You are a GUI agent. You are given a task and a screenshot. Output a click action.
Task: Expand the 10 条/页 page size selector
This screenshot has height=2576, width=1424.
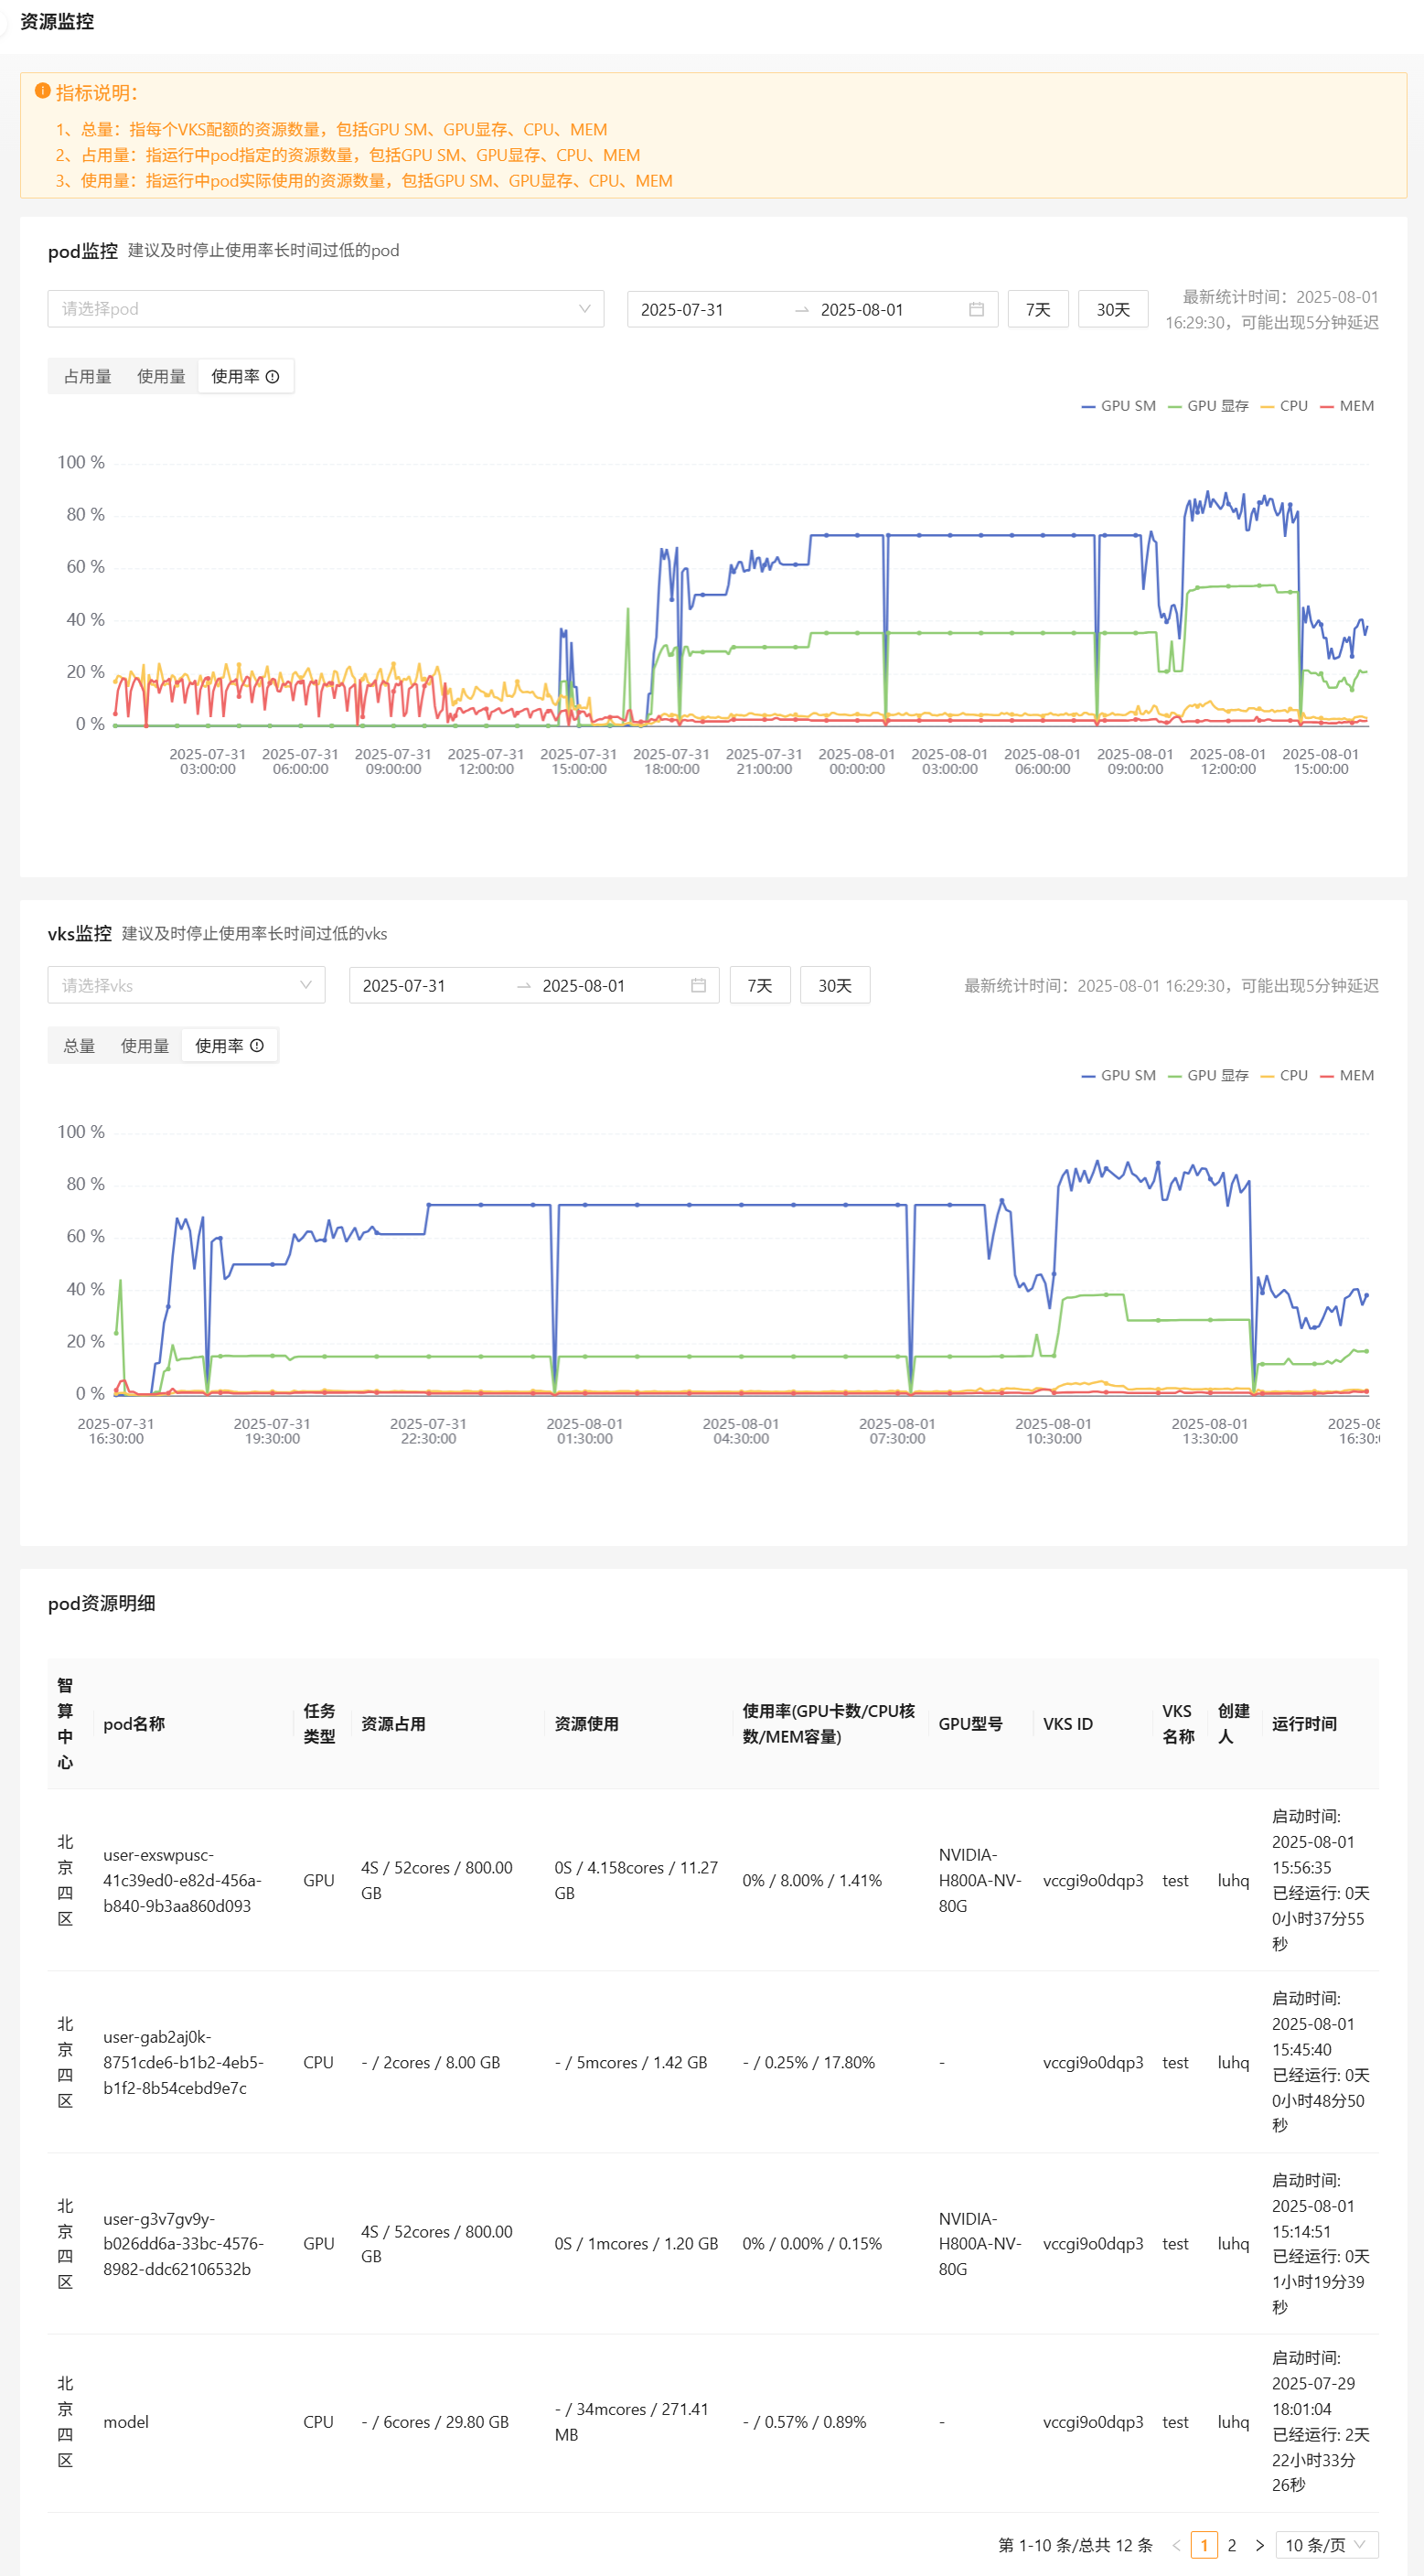pos(1326,2545)
